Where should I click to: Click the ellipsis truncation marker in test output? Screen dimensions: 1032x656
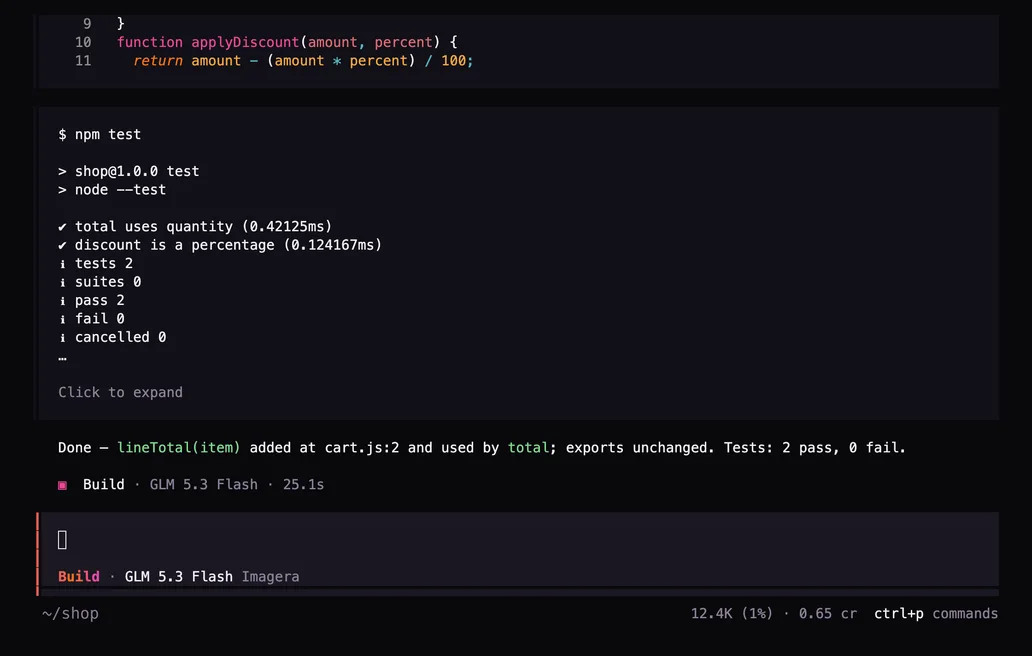pos(63,359)
